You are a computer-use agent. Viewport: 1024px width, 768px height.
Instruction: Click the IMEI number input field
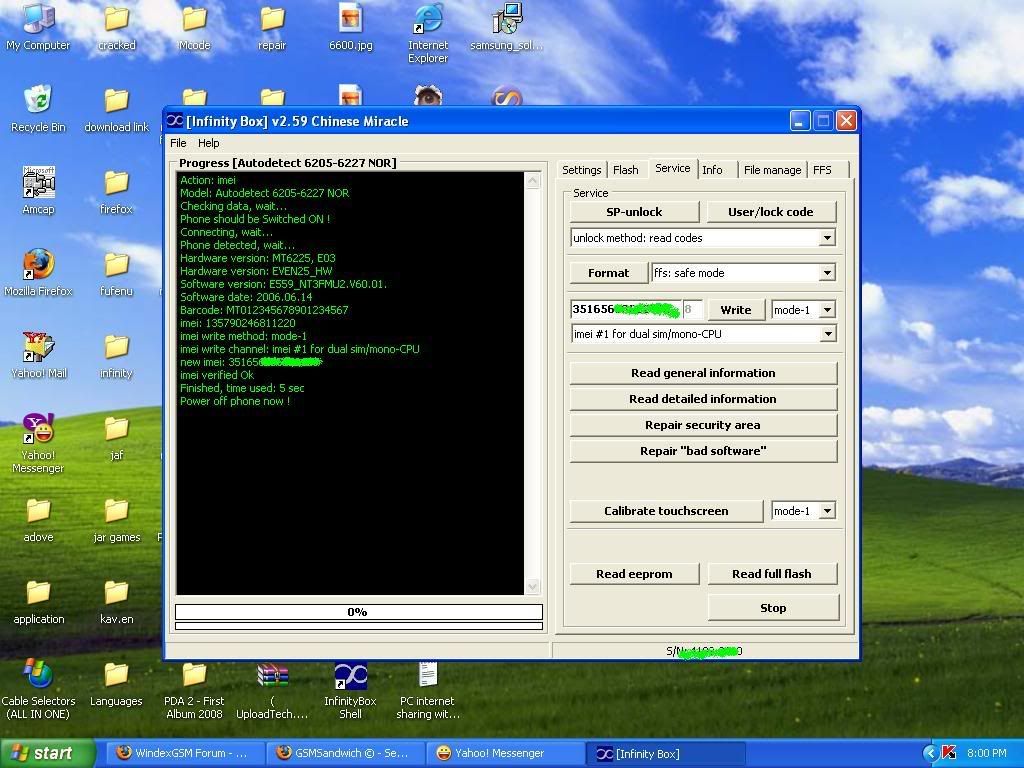tap(626, 310)
